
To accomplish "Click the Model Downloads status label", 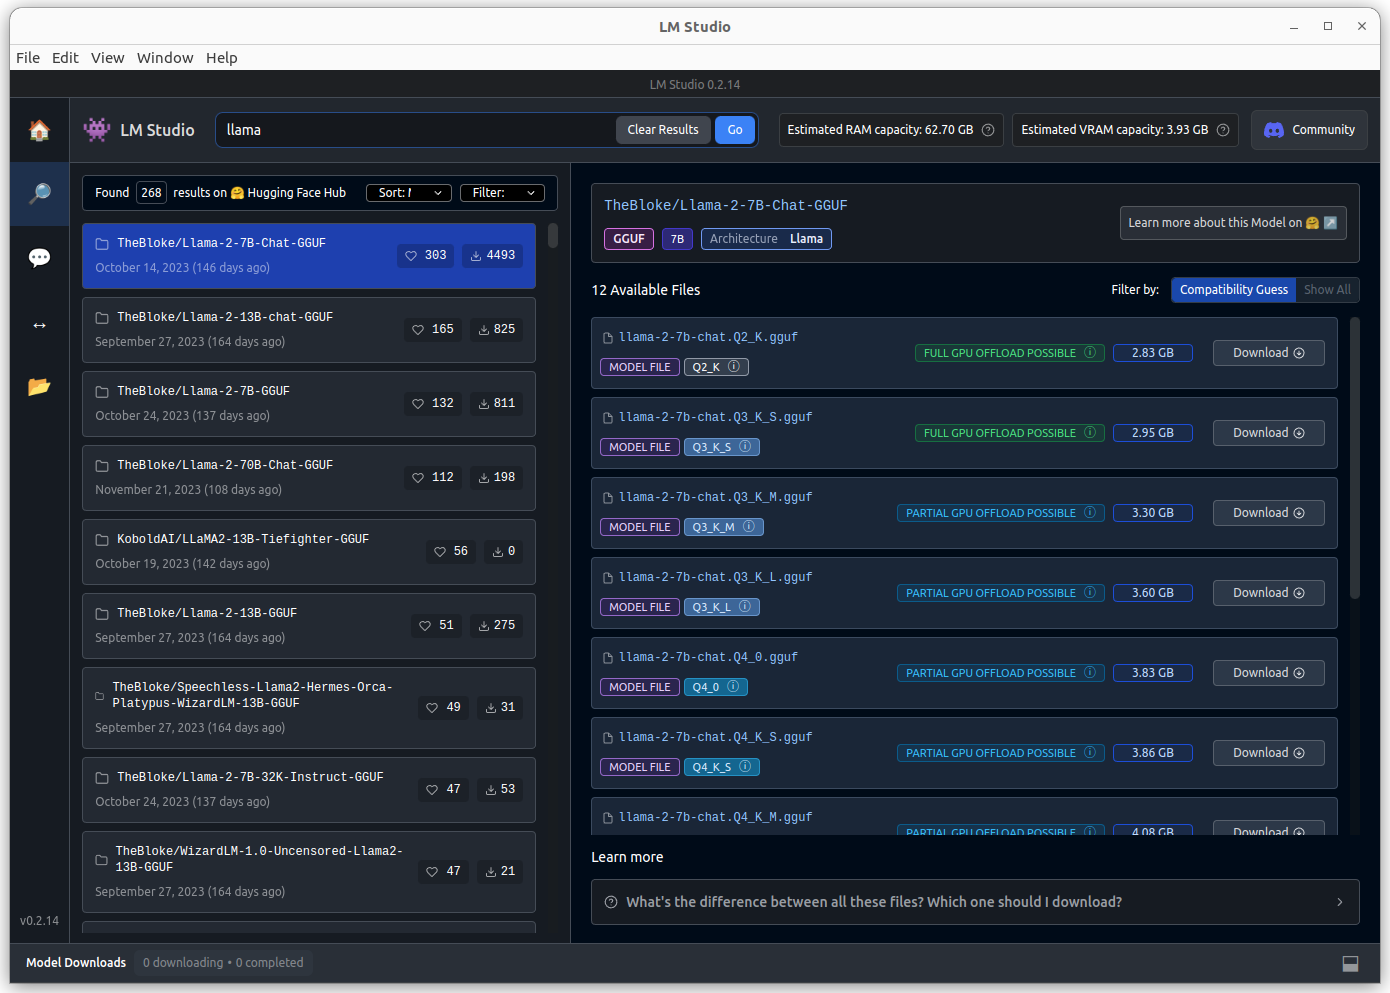I will coord(76,963).
